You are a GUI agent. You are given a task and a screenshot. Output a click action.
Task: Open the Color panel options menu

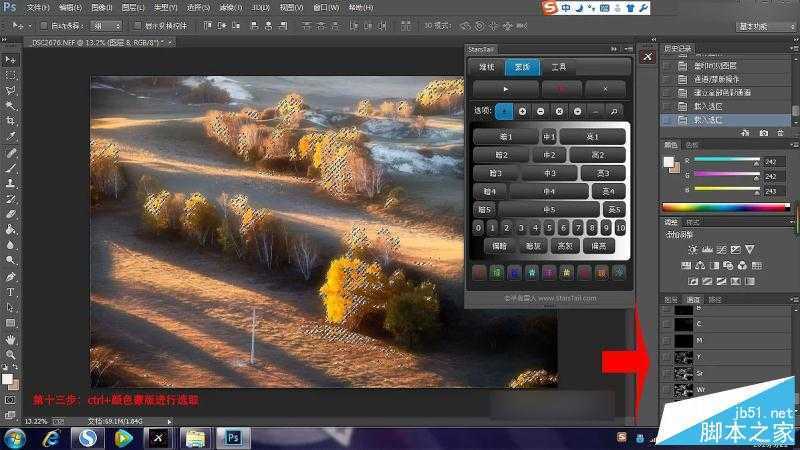[x=792, y=145]
